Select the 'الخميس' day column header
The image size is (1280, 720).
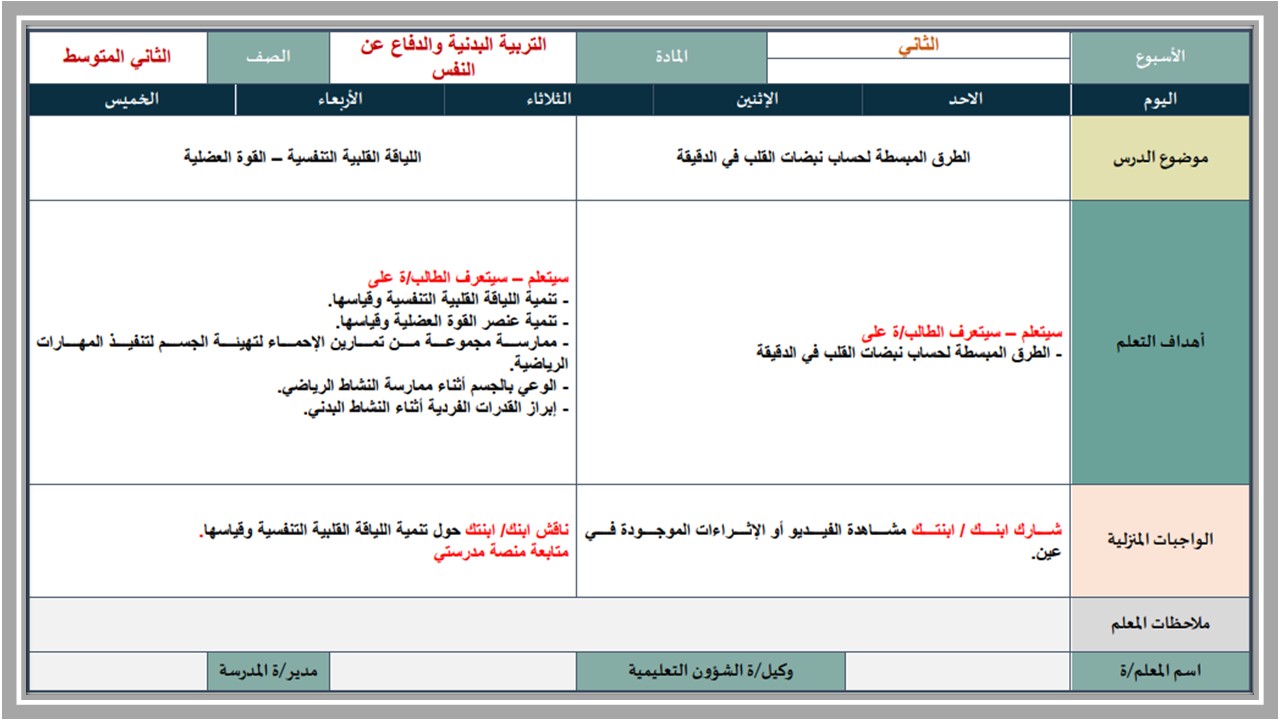coord(132,100)
